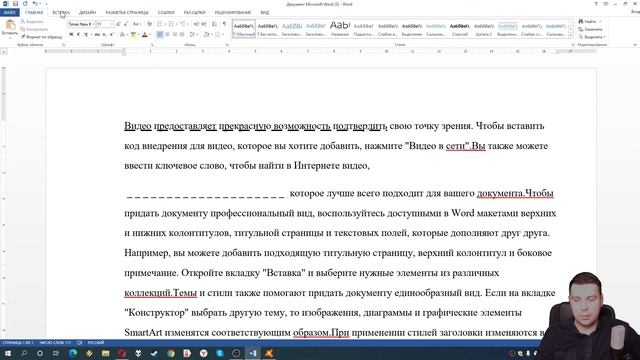Toggle Superscript formatting
The height and width of the screenshot is (360, 640).
coord(111,35)
